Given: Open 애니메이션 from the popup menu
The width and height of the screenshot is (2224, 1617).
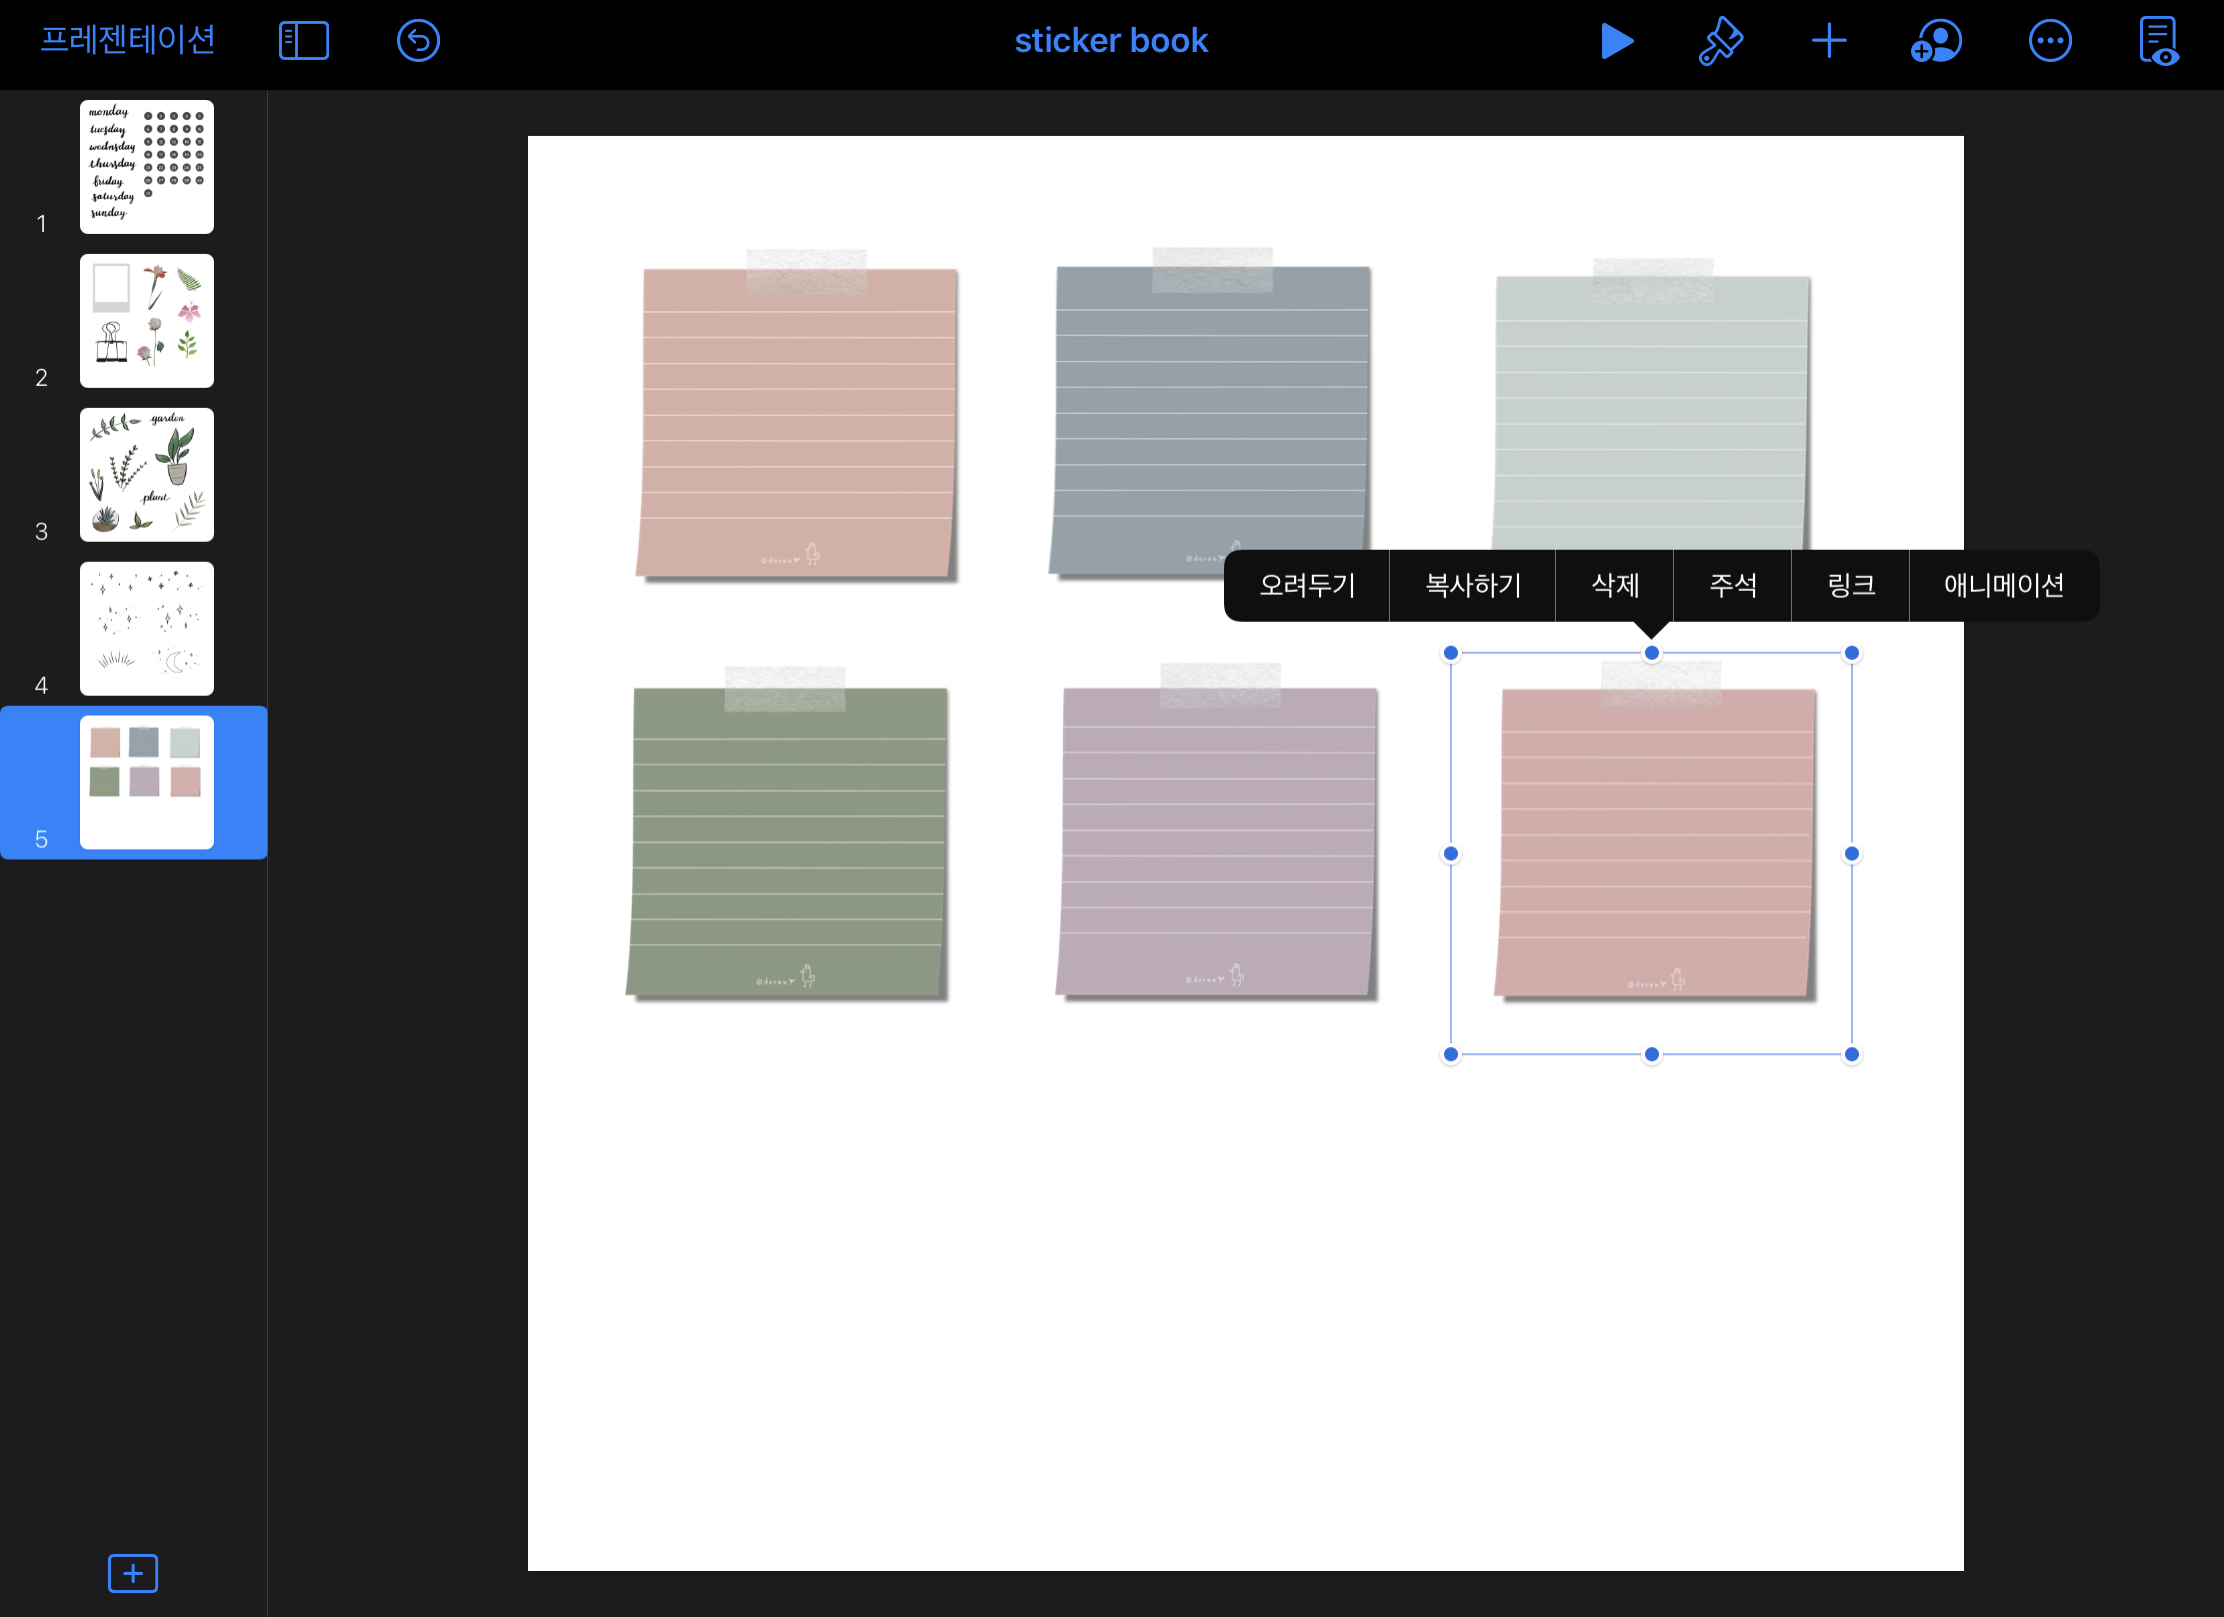Looking at the screenshot, I should click(2003, 585).
